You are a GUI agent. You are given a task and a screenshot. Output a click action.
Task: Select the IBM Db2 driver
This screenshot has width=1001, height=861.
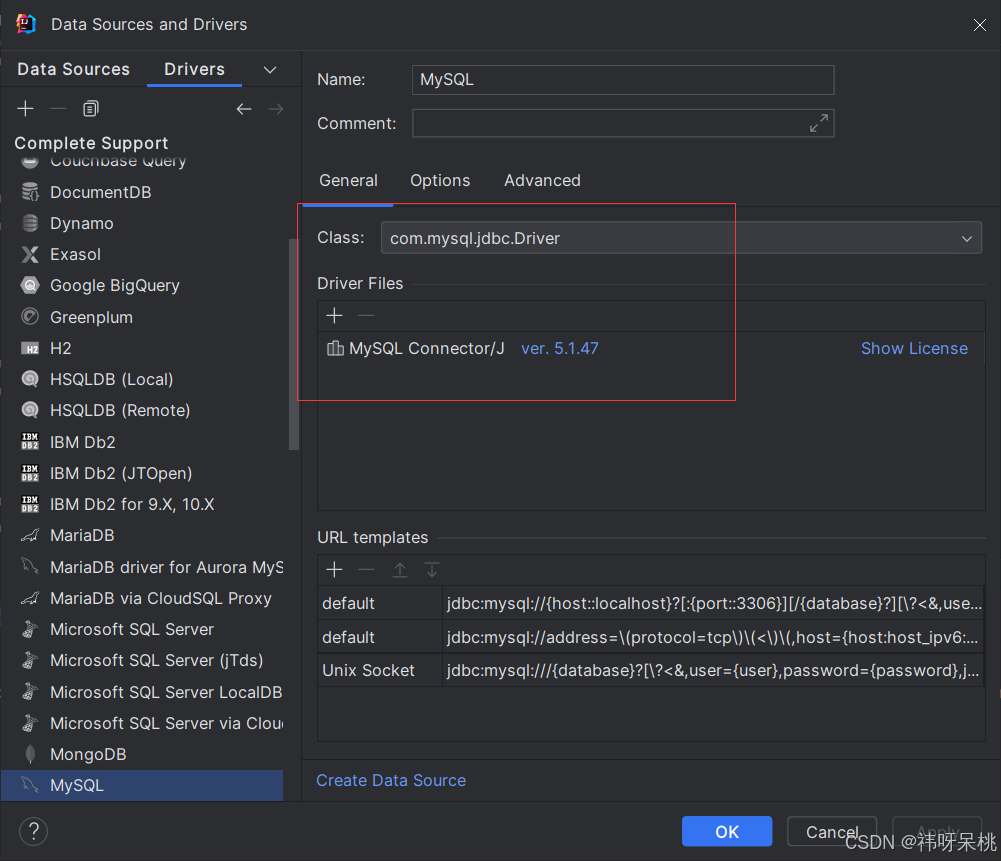[x=142, y=442]
